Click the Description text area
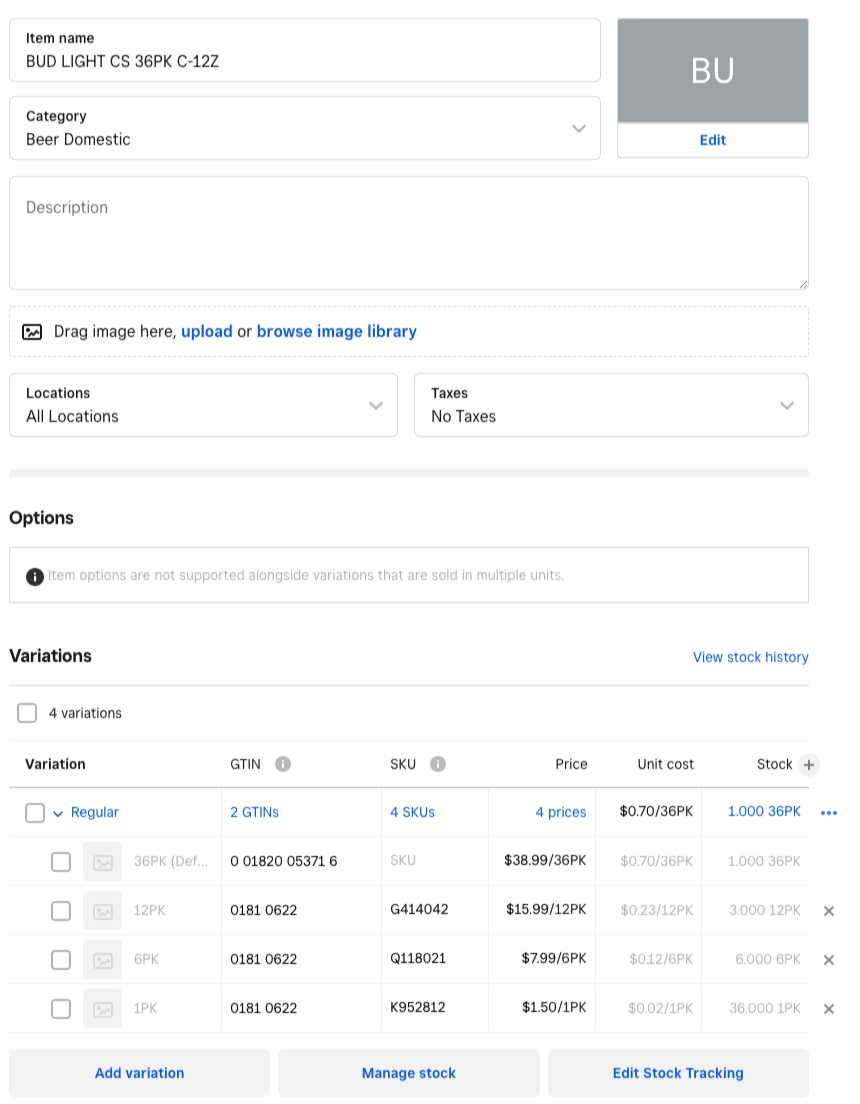The image size is (860, 1104). pos(409,233)
